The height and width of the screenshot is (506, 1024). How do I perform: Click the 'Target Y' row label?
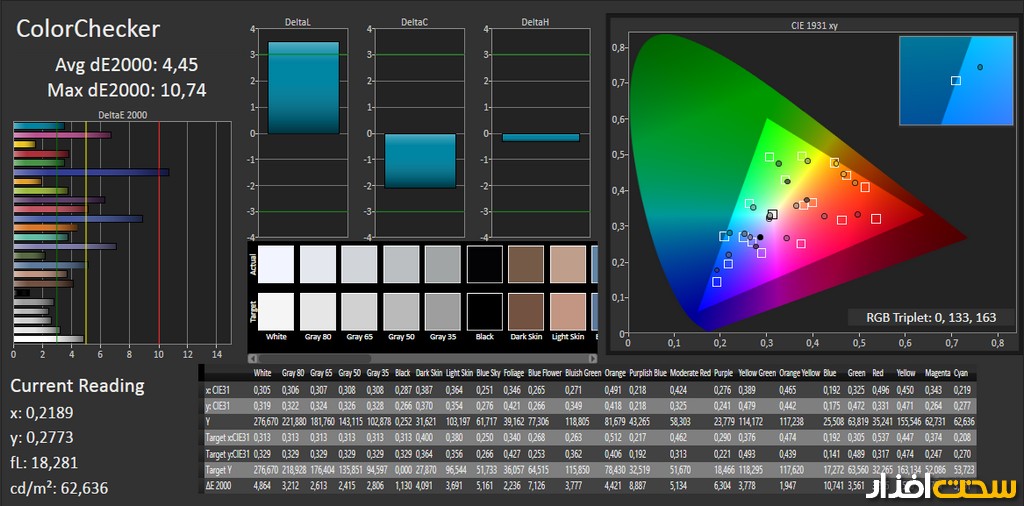point(221,469)
